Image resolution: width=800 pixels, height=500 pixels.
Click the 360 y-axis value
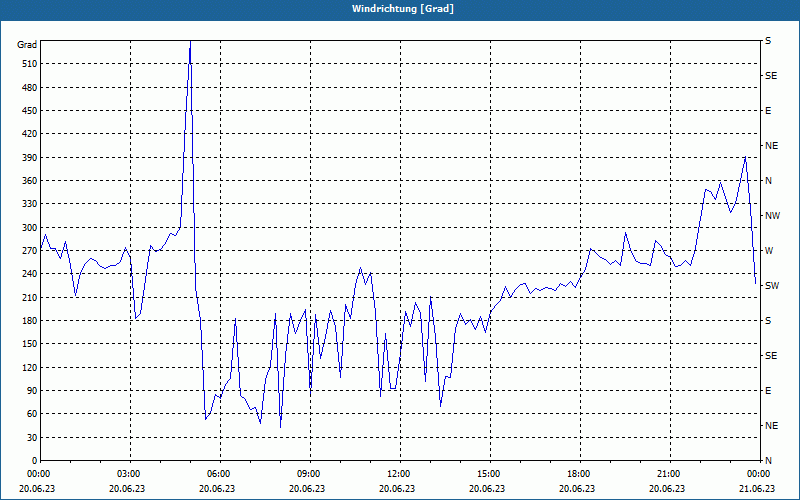tap(30, 181)
